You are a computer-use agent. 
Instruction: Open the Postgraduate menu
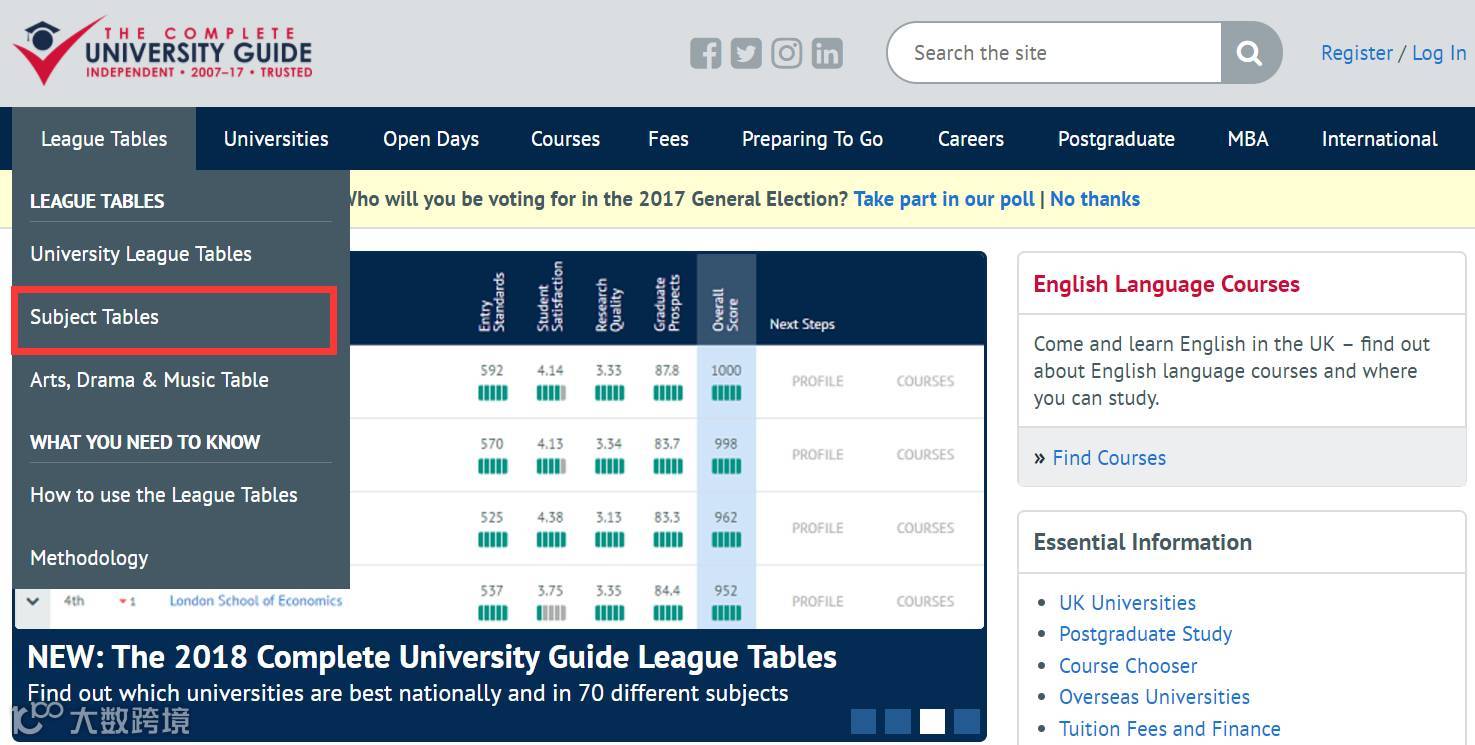tap(1116, 139)
